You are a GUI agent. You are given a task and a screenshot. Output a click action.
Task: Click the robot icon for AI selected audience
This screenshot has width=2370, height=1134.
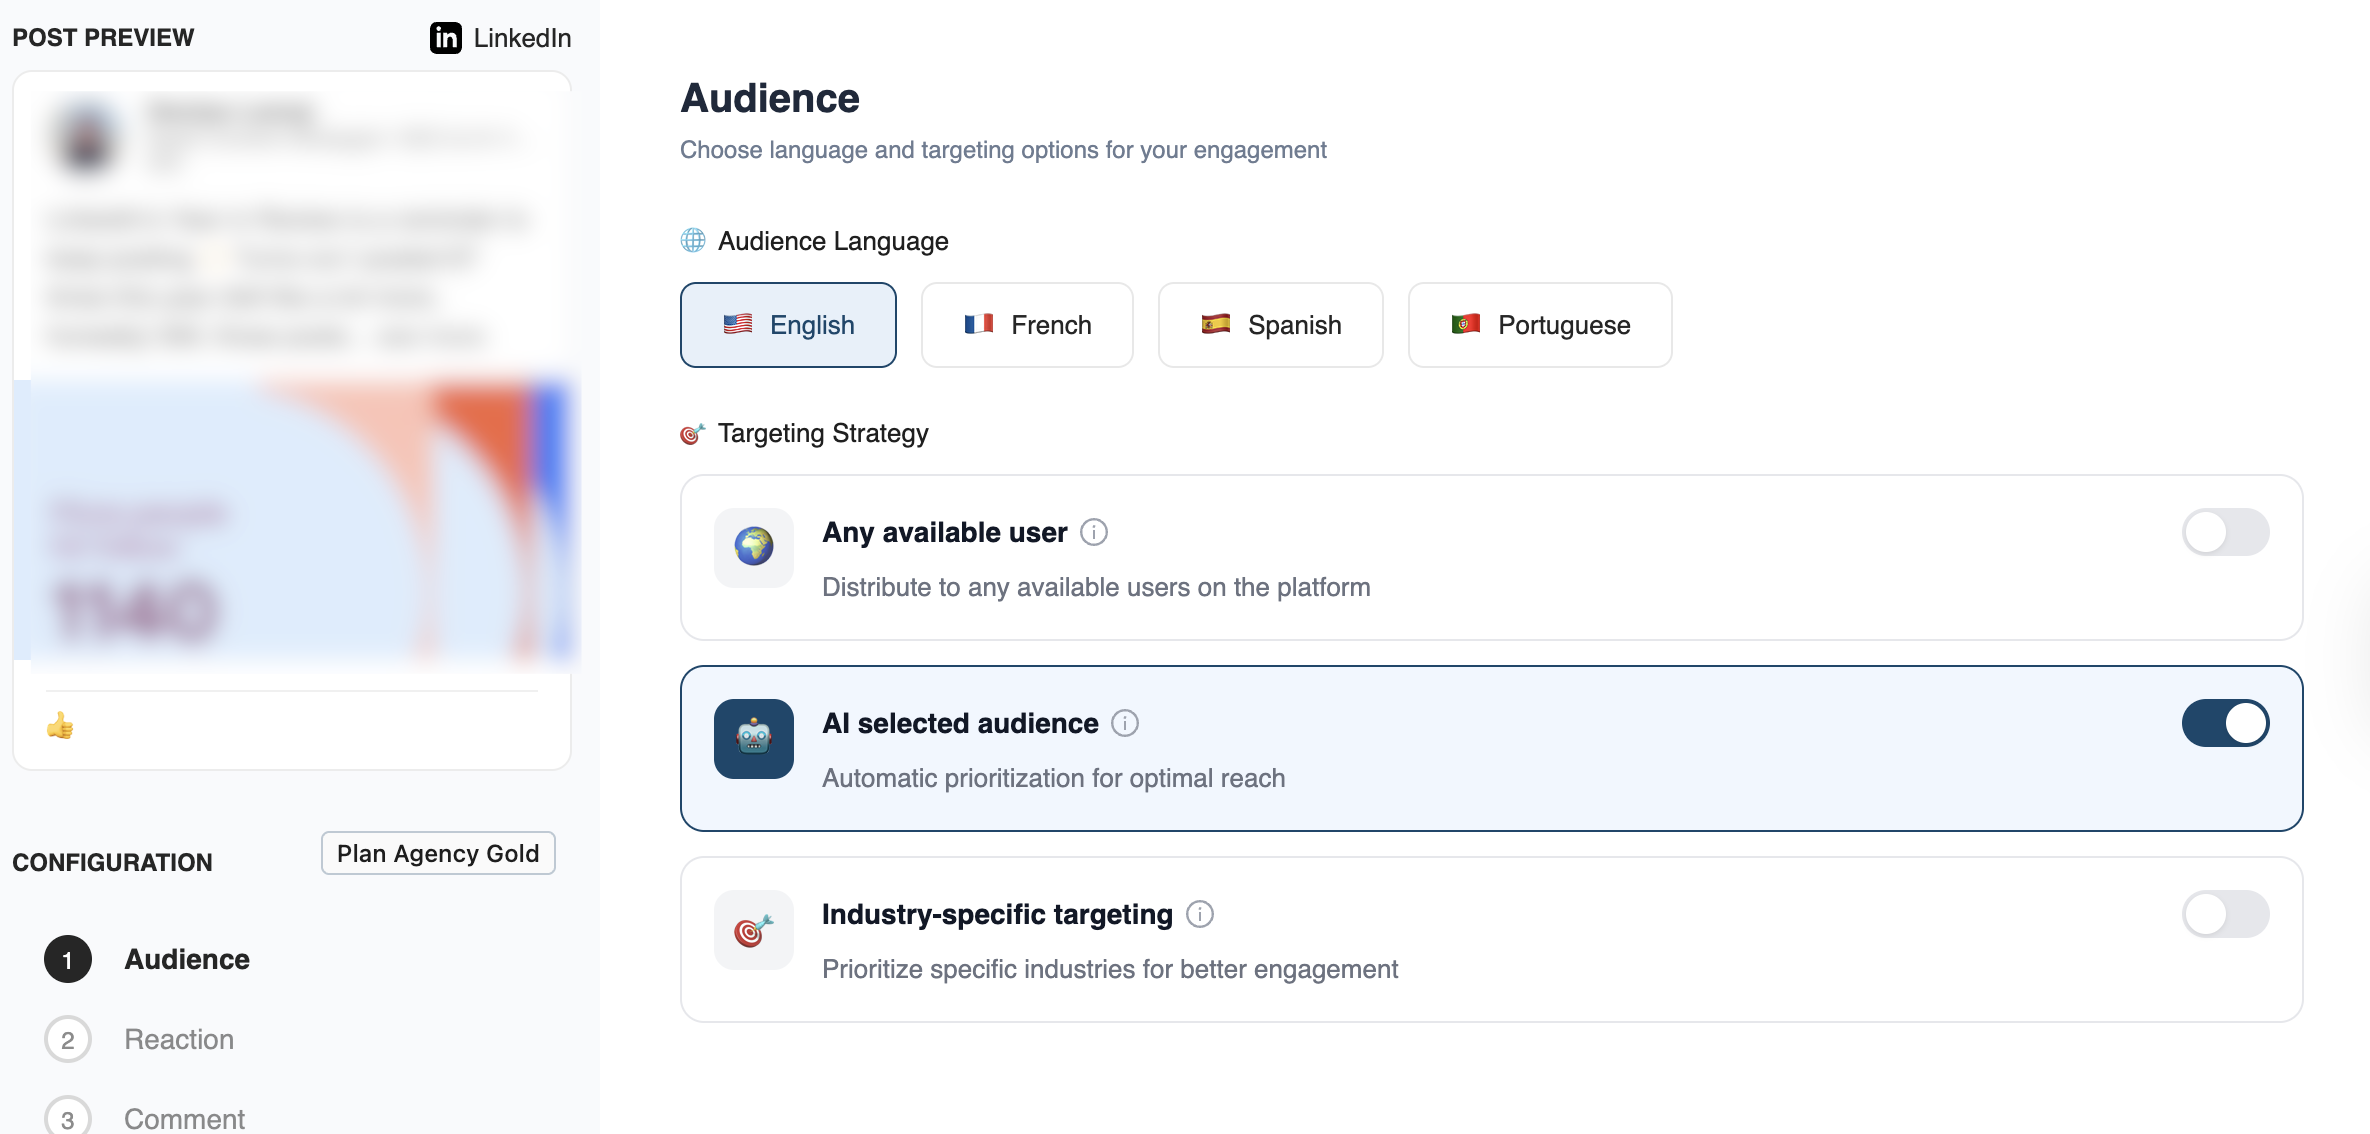click(753, 739)
